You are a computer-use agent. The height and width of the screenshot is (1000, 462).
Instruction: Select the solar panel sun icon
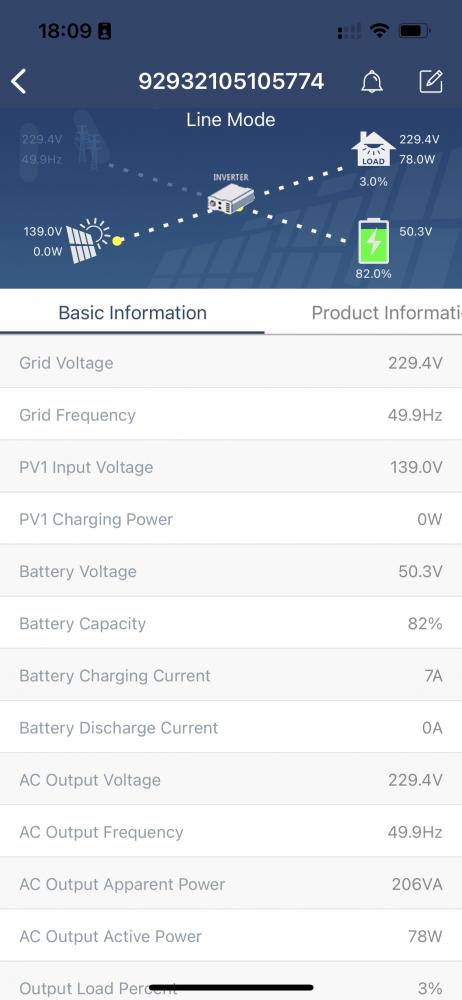click(89, 241)
